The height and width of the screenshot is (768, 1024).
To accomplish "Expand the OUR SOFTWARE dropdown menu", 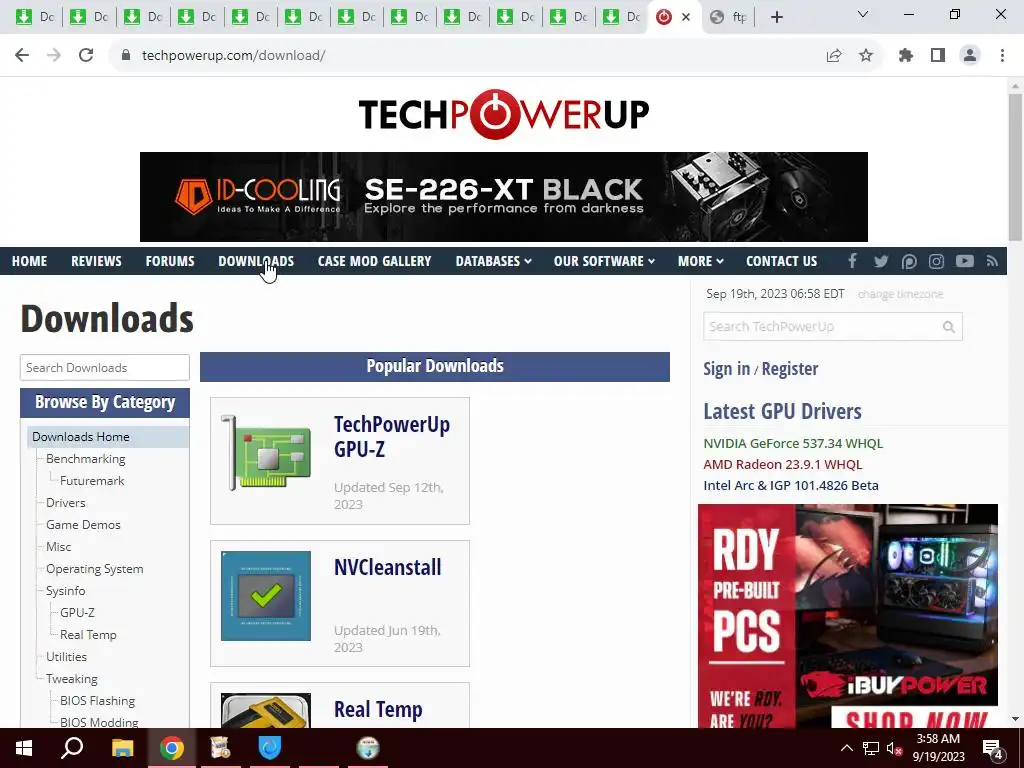I will coord(604,261).
